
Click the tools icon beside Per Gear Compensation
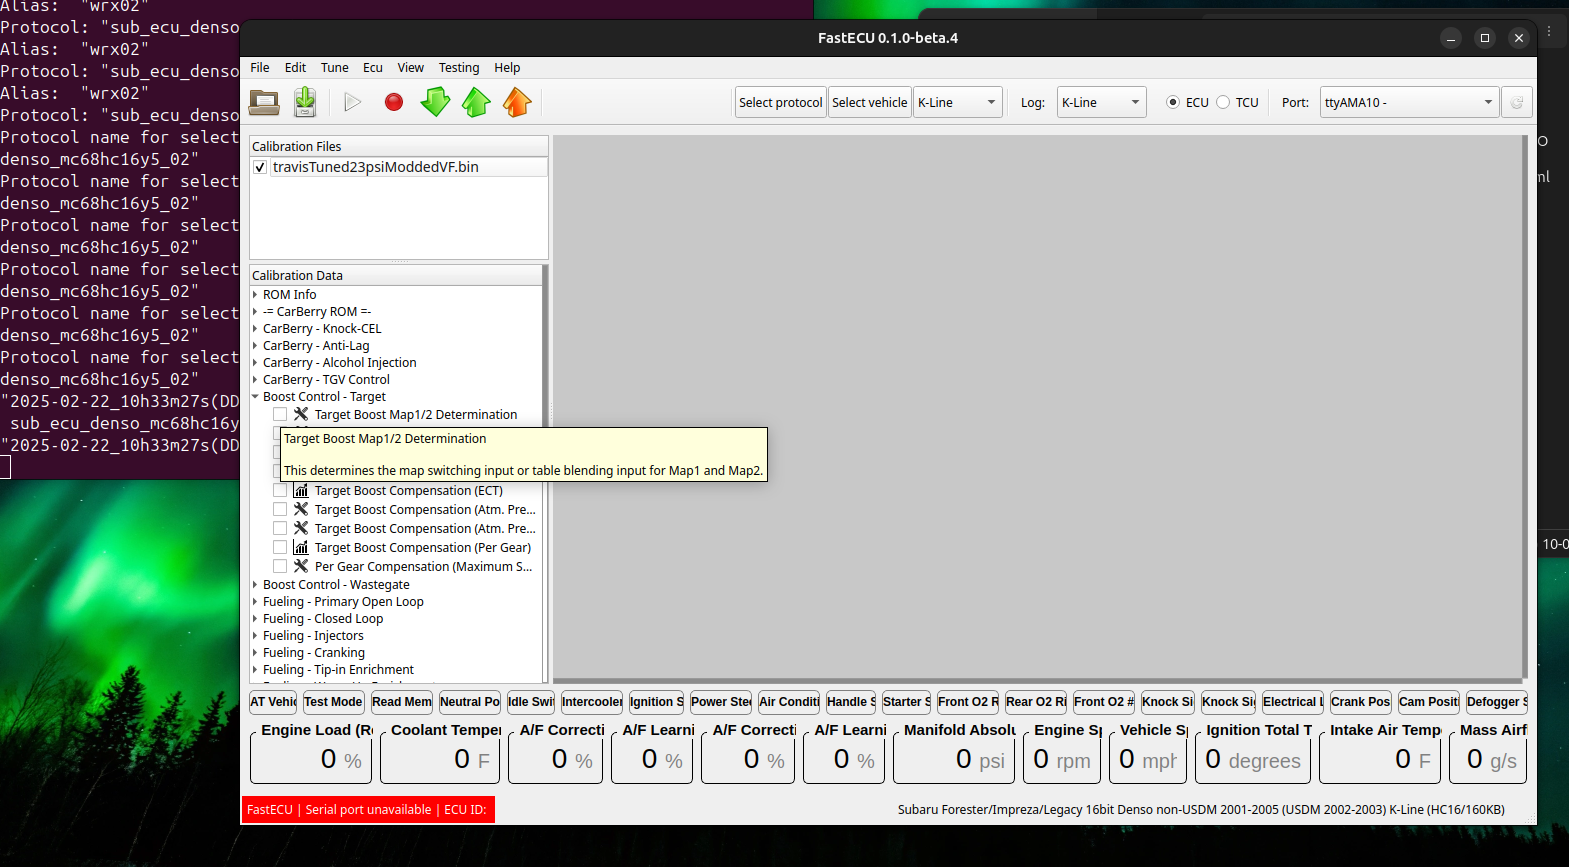[301, 566]
